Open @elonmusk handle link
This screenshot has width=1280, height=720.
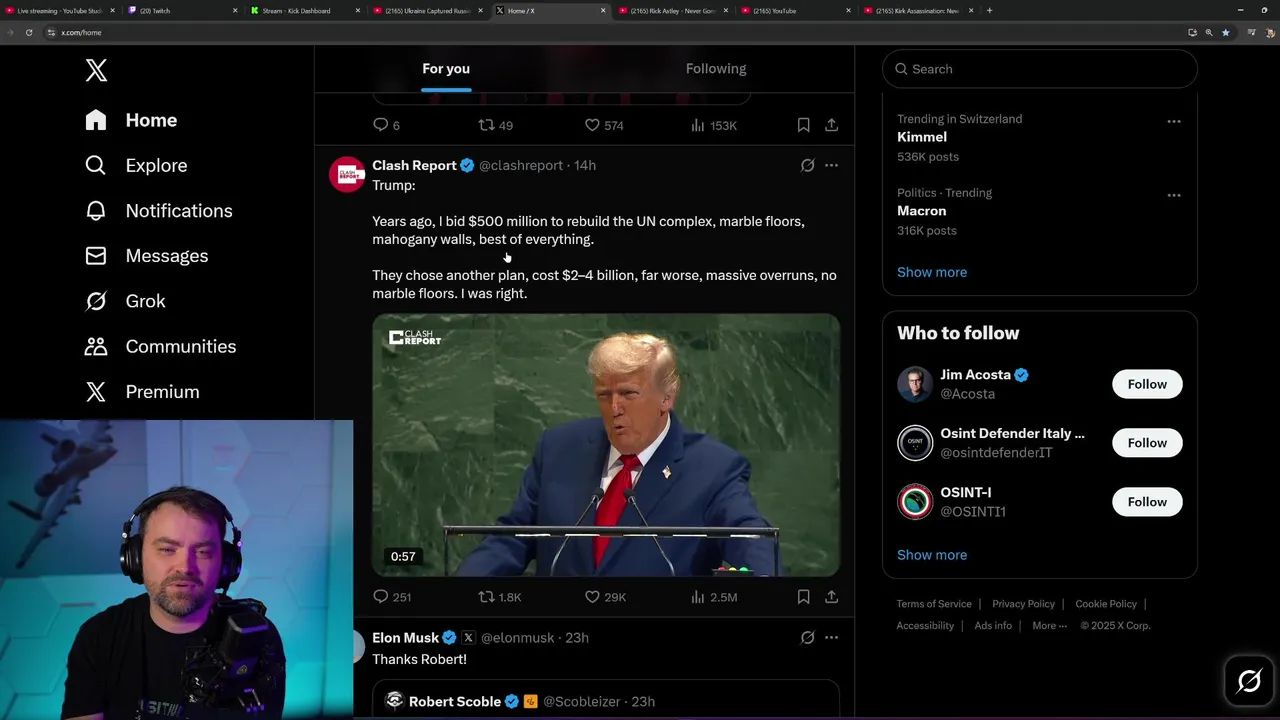point(517,638)
